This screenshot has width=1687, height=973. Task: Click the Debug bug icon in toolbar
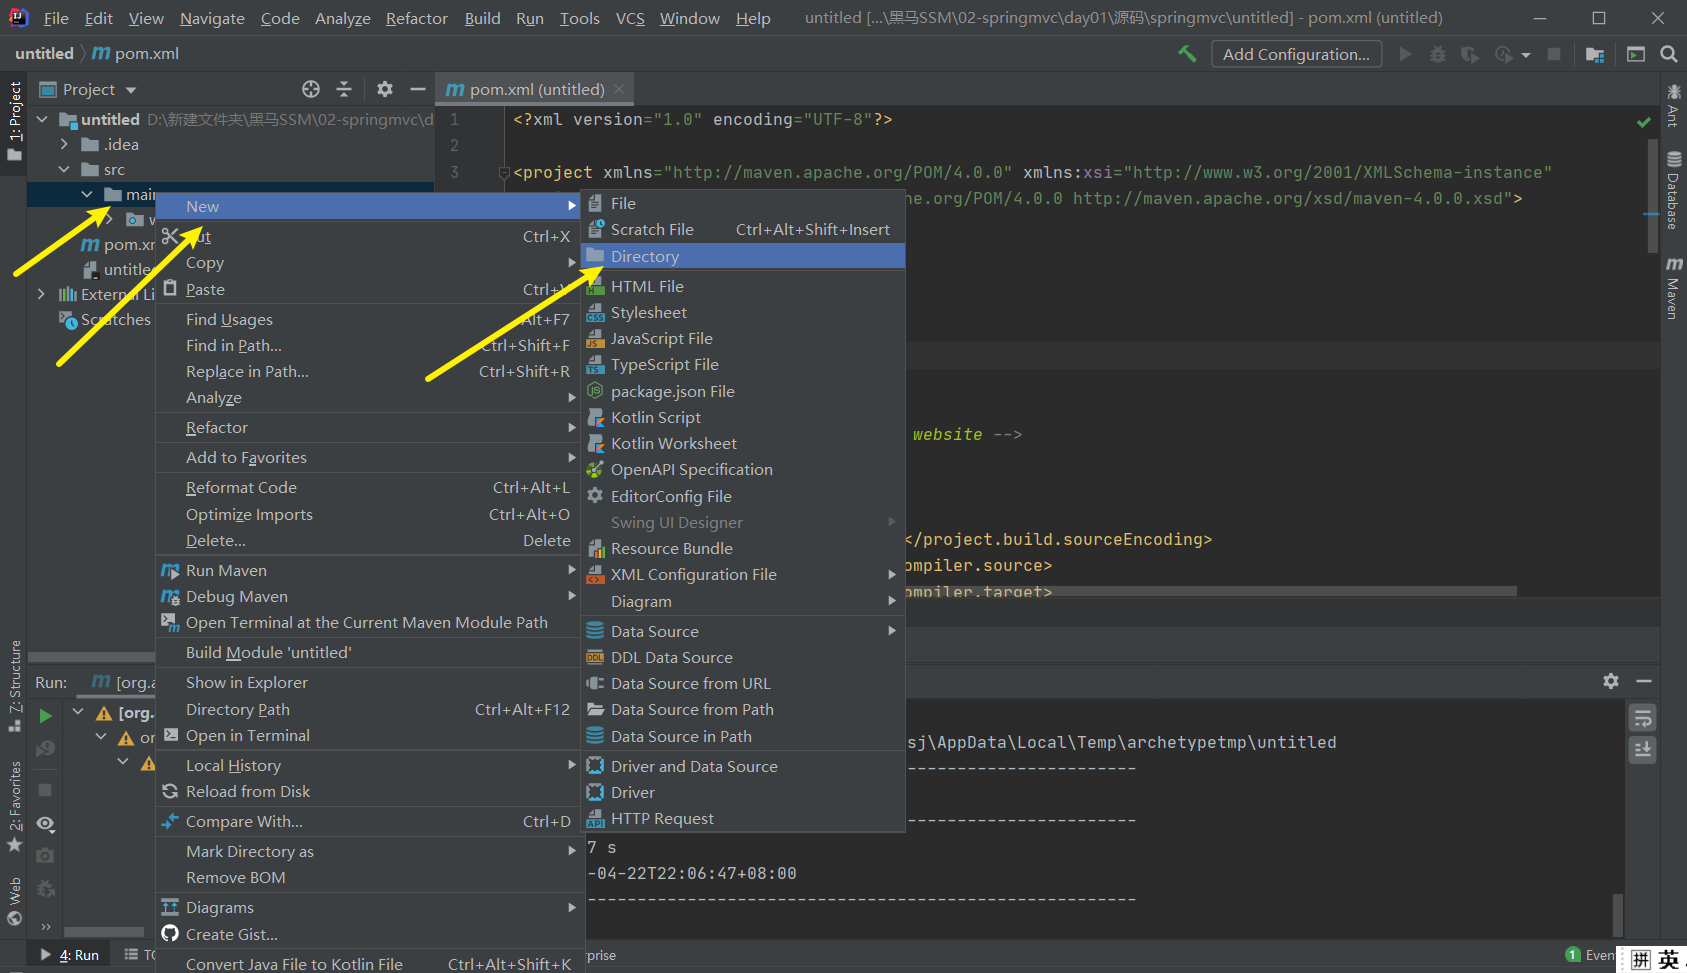tap(1438, 54)
